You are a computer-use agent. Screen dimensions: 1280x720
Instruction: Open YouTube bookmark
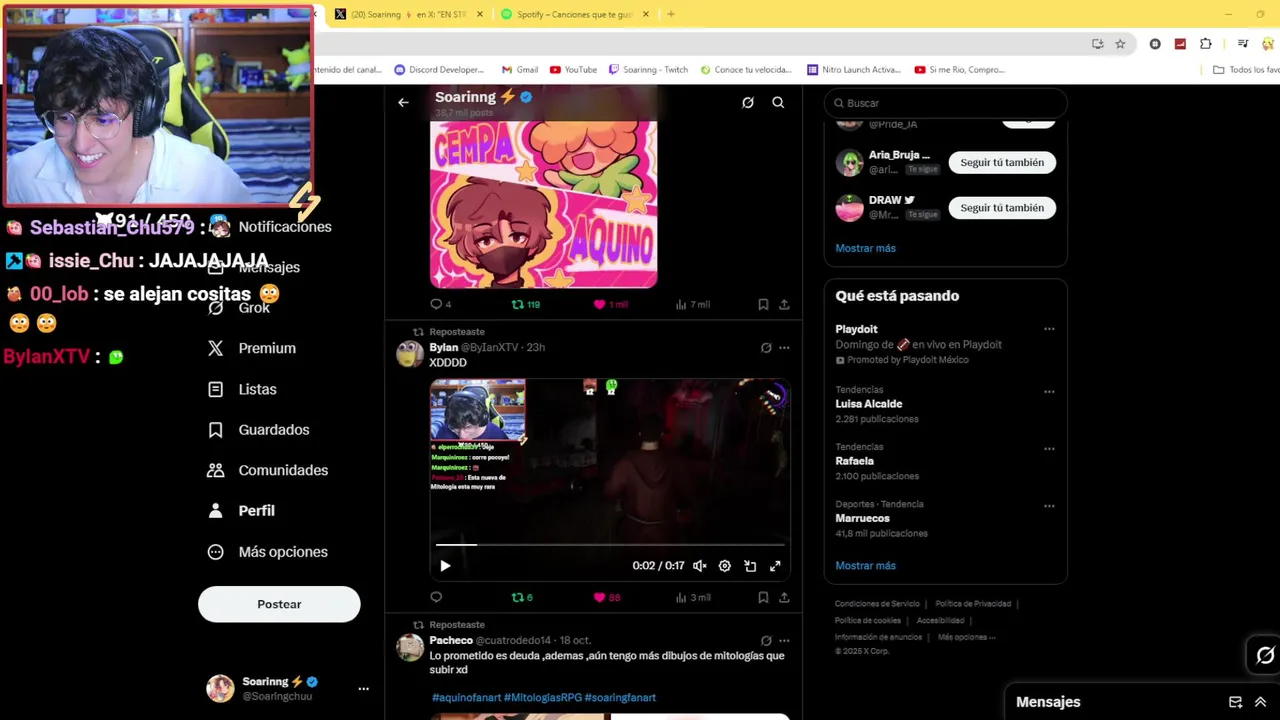click(573, 70)
